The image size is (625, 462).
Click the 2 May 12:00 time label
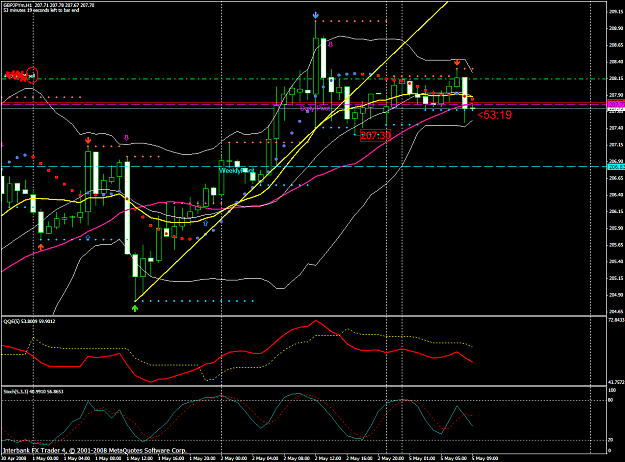(328, 458)
